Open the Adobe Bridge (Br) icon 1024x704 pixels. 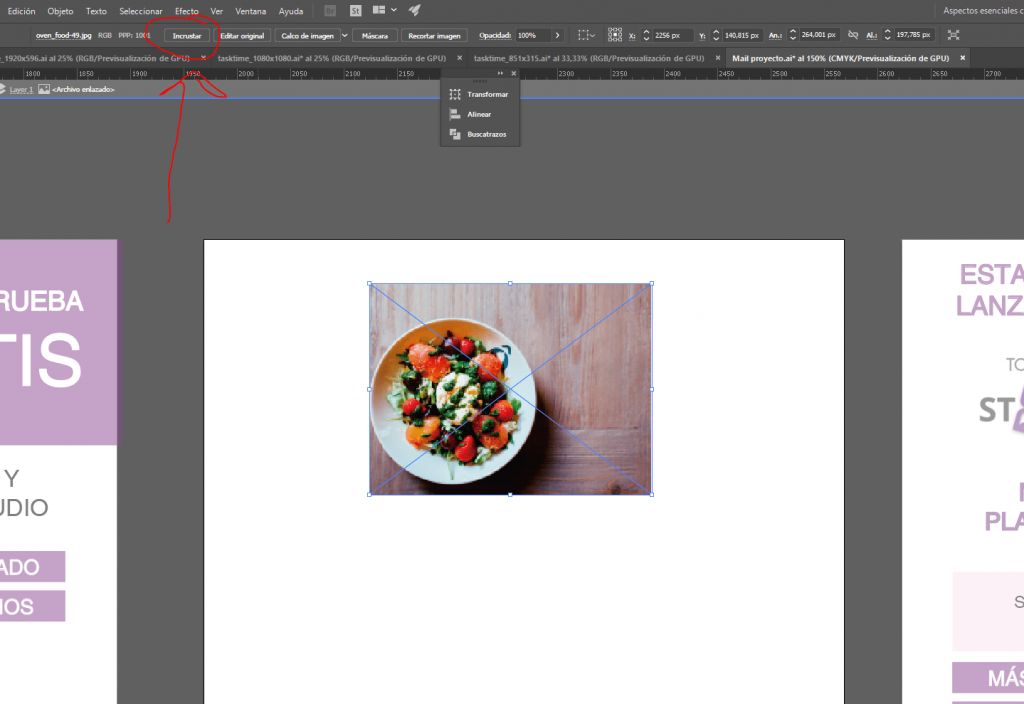coord(330,11)
